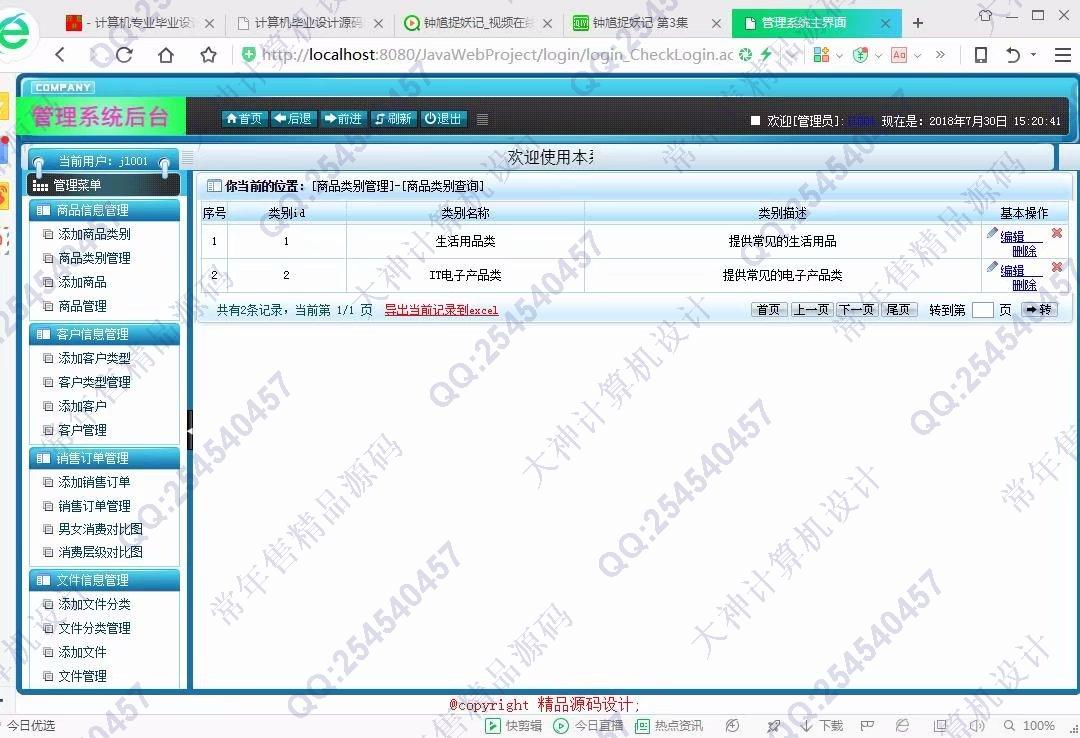This screenshot has height=738, width=1080.
Task: Open 添加销售订单 in the sidebar
Action: [94, 482]
